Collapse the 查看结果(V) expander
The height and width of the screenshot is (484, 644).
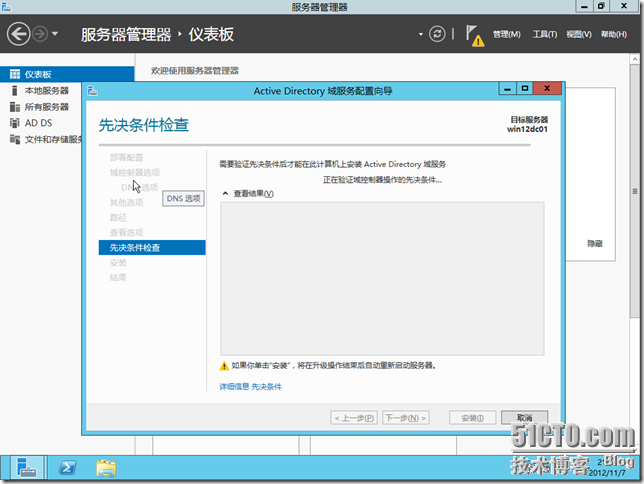tap(225, 193)
